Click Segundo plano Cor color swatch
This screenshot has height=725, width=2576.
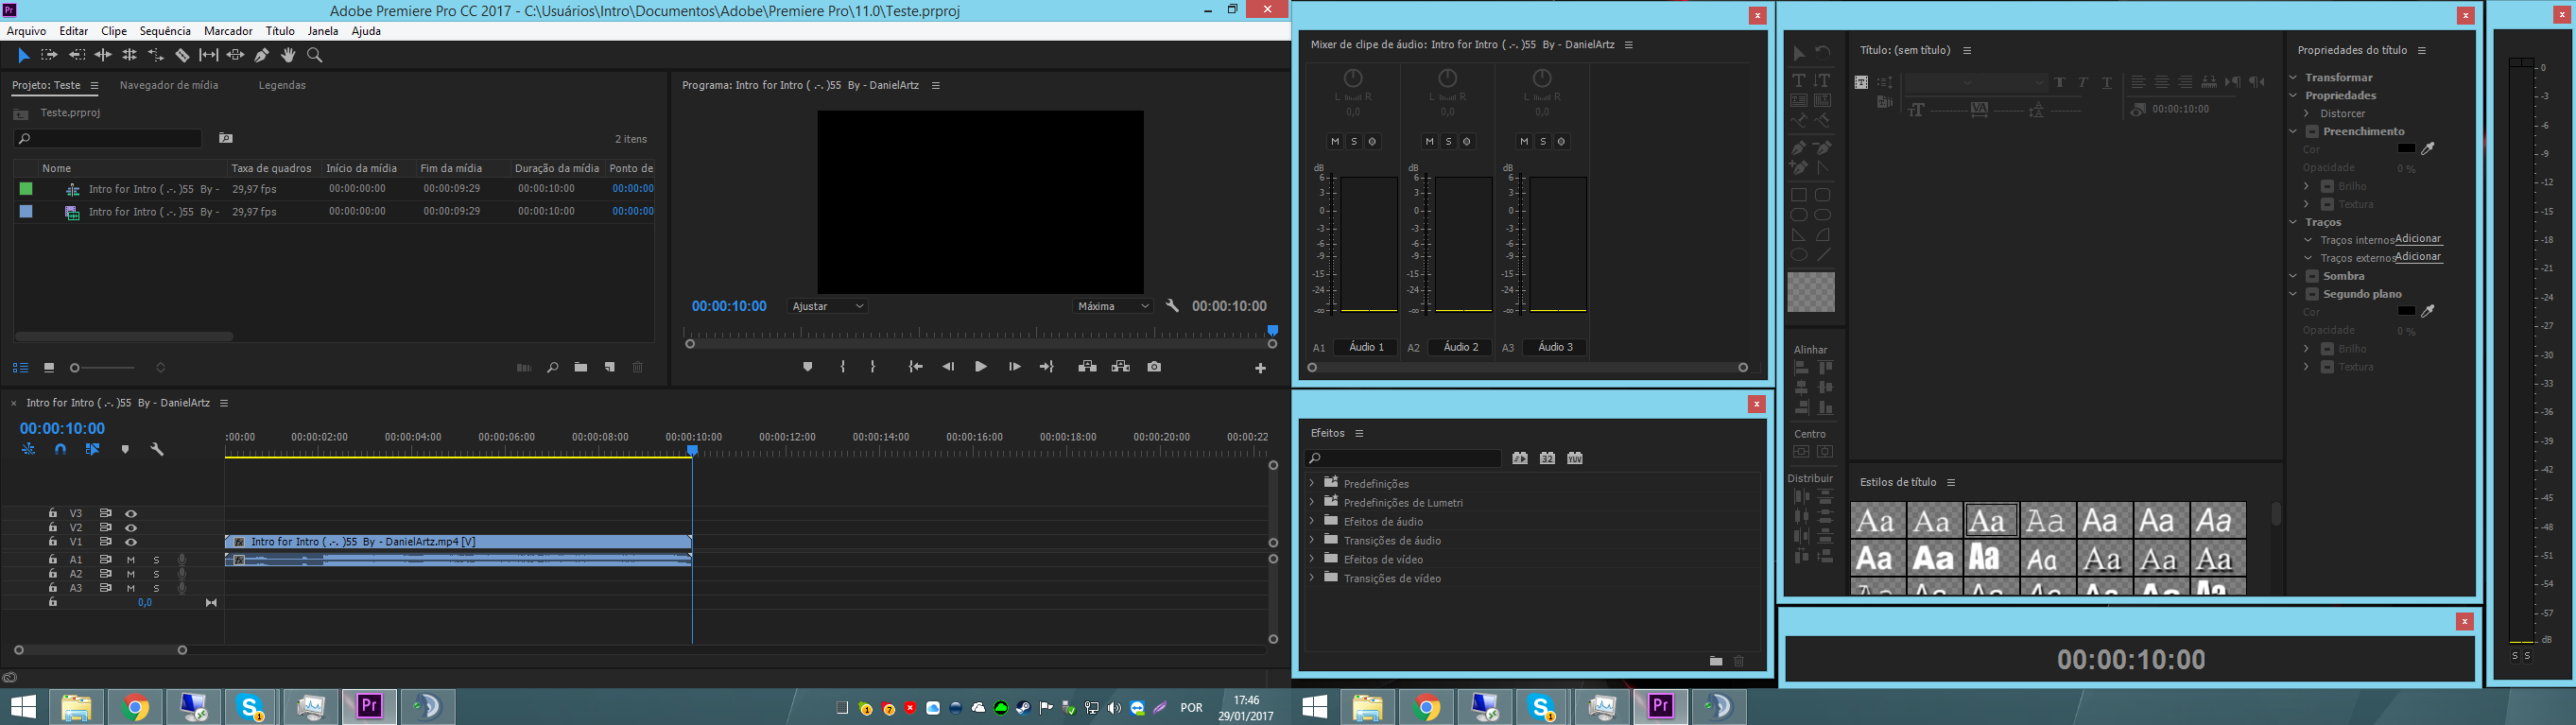(x=2407, y=312)
